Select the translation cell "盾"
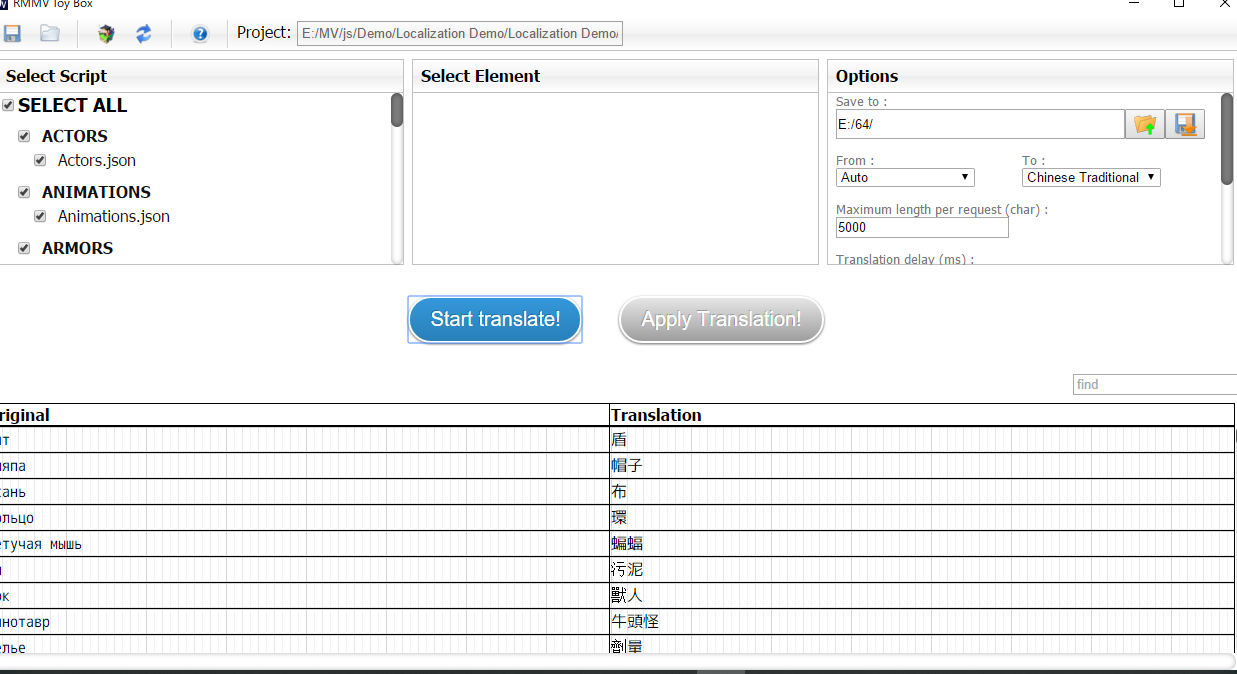Screen dimensions: 1237x674 (922, 440)
